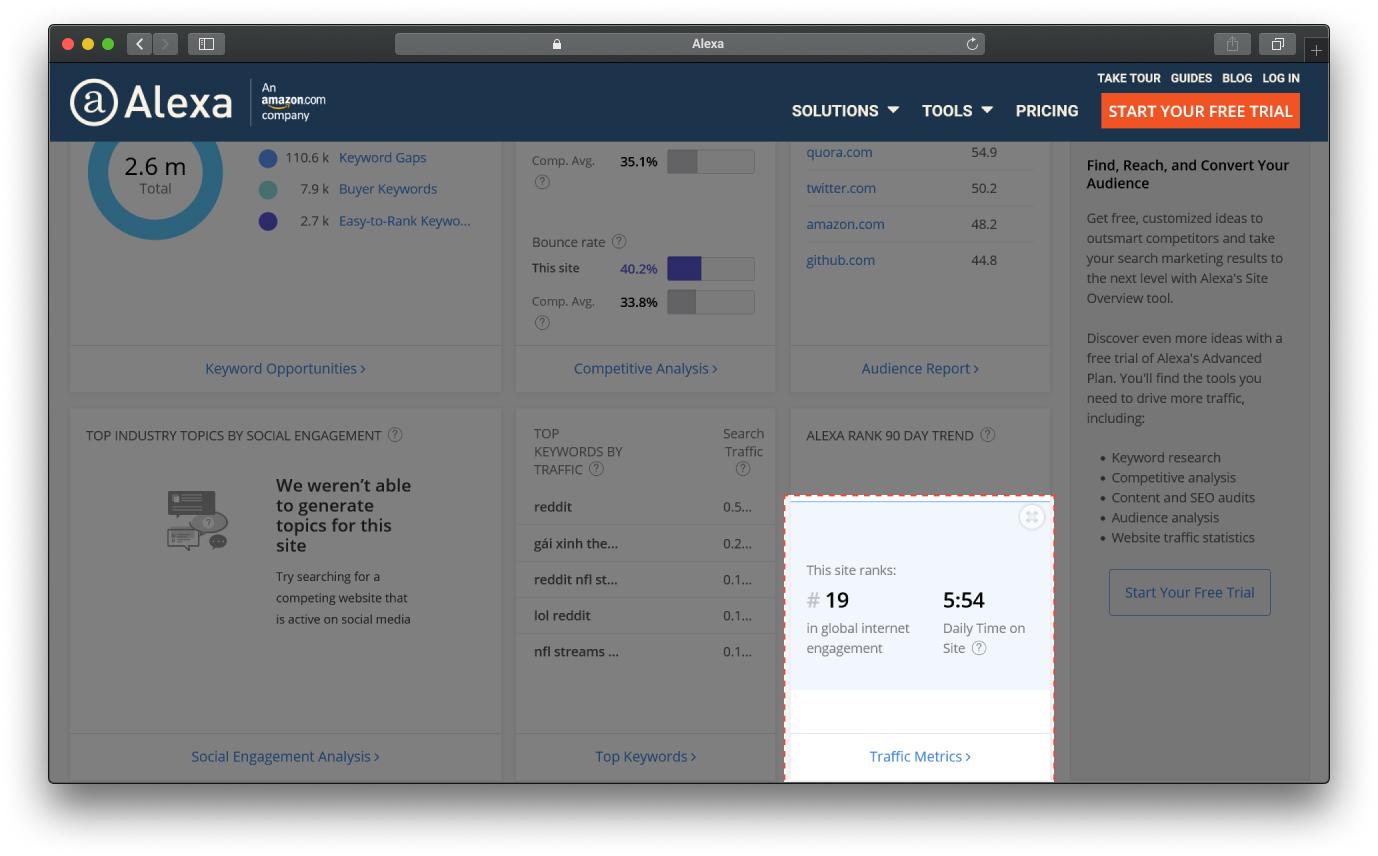1378x856 pixels.
Task: Open Keyword Opportunities link
Action: (x=285, y=368)
